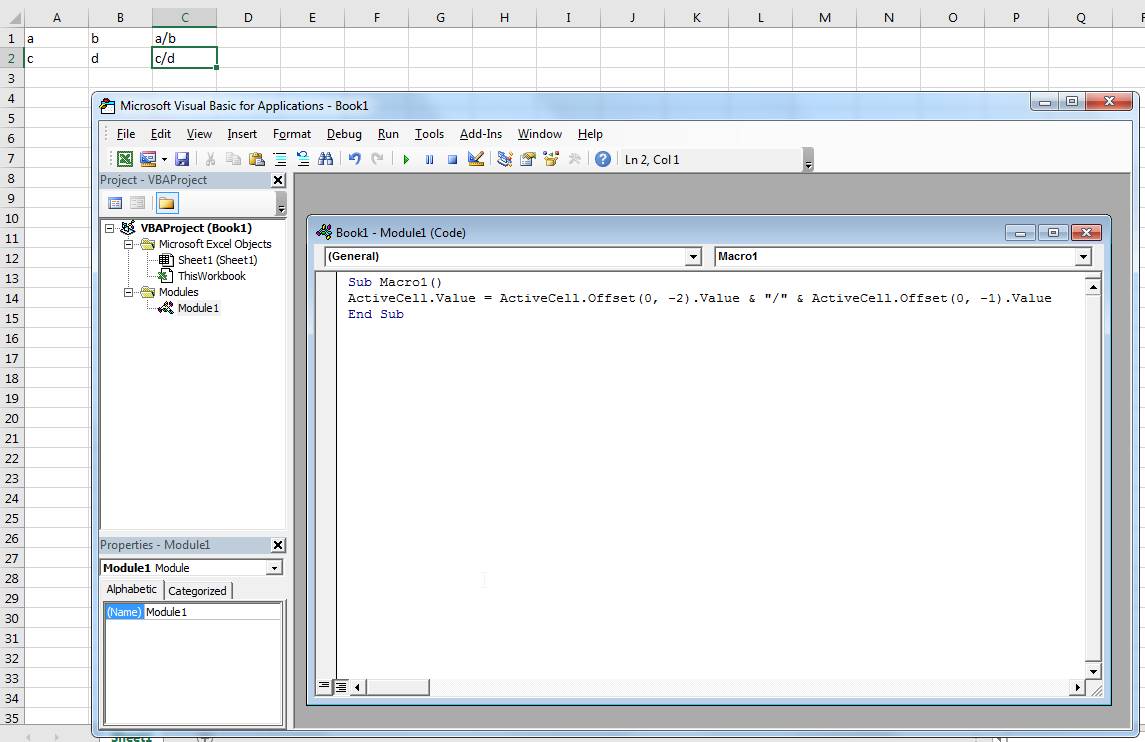Collapse the VBAProject (Book1) tree node
This screenshot has width=1145, height=742.
click(x=110, y=228)
